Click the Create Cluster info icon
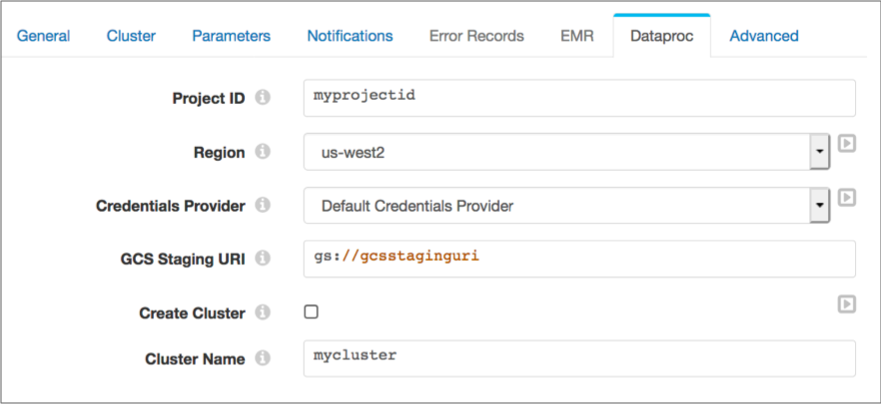 (x=262, y=312)
